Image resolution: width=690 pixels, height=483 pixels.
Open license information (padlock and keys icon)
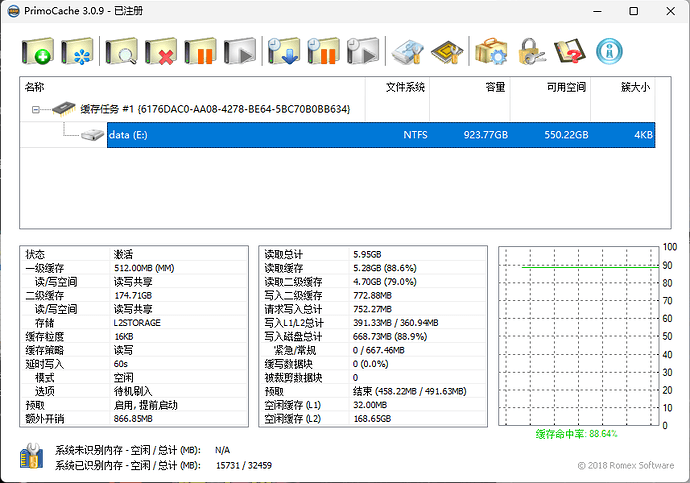click(x=532, y=51)
